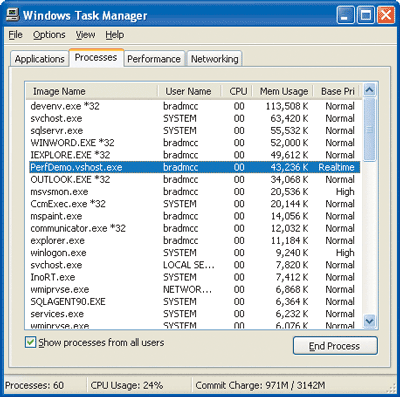Viewport: 400px width, 397px height.
Task: Click the scrollbar up arrow
Action: [x=369, y=90]
